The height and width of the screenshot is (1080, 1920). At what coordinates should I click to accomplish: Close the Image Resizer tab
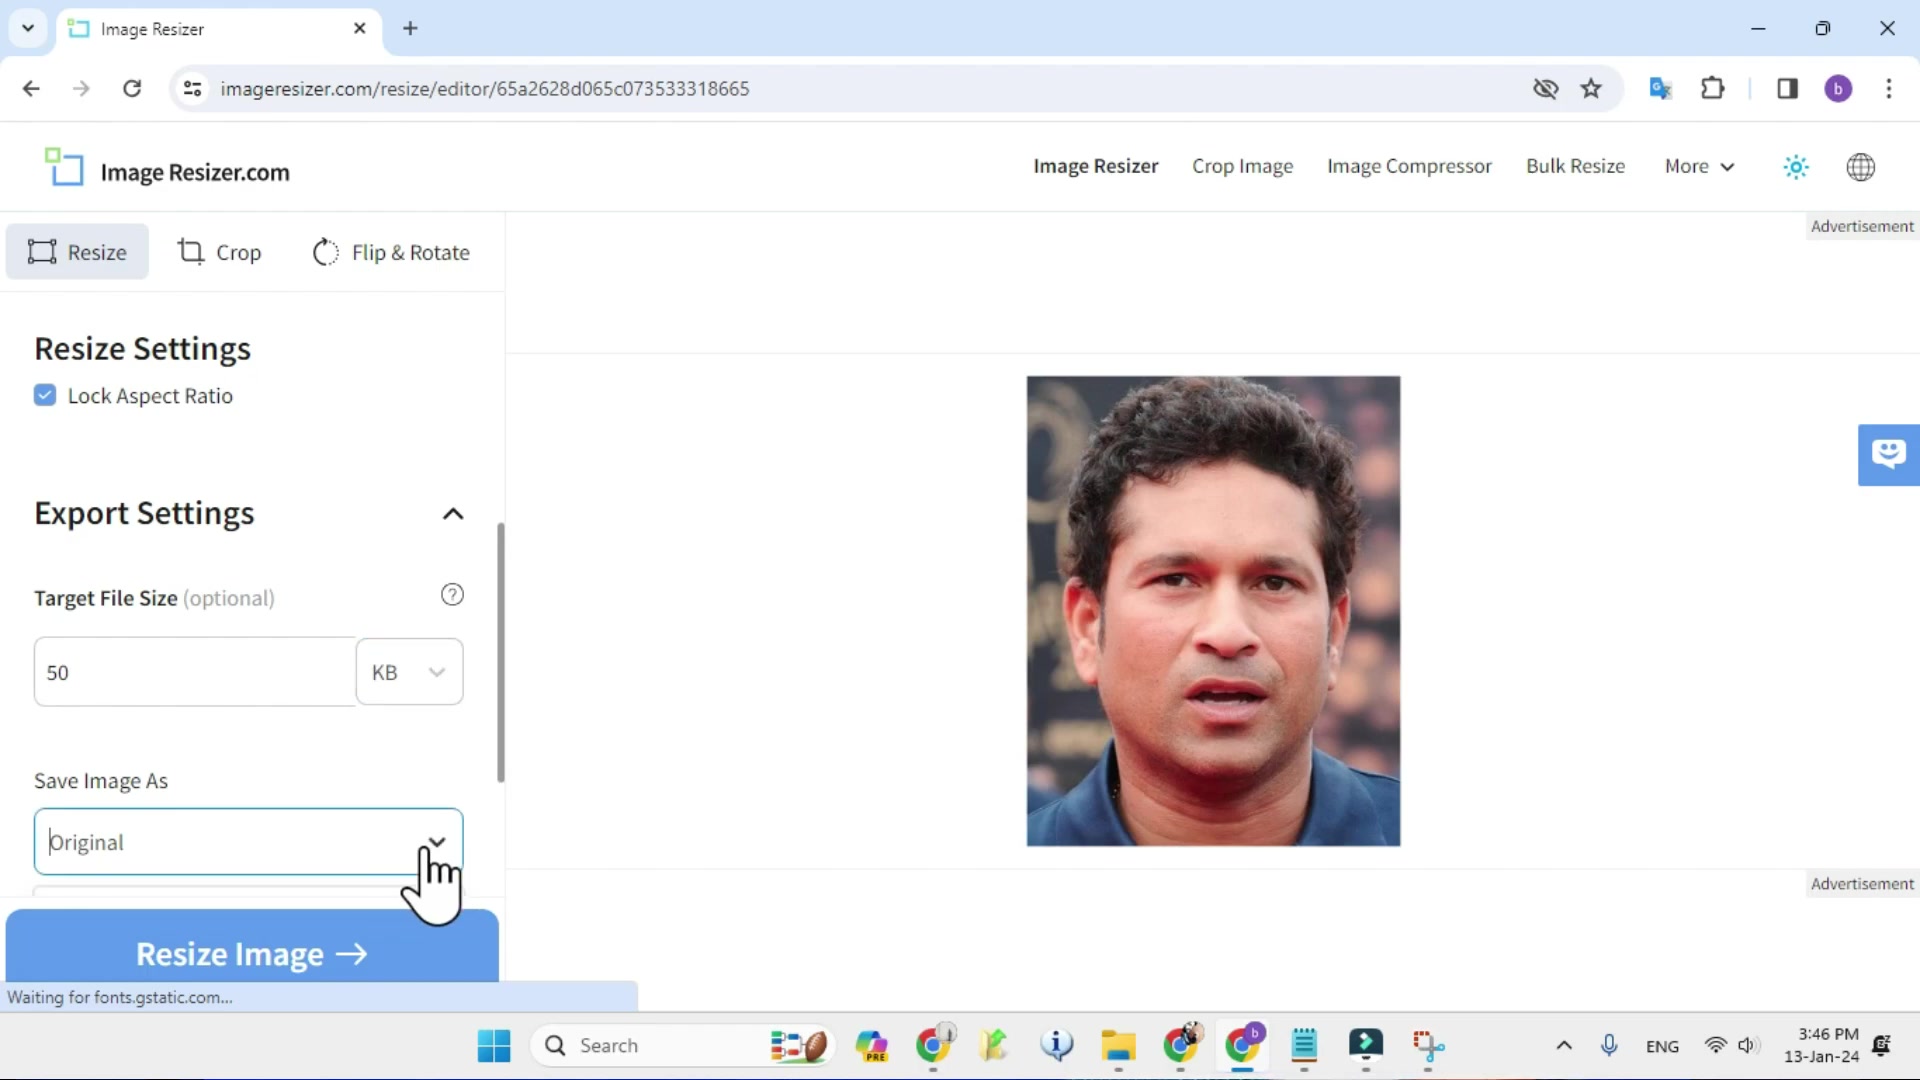[360, 28]
